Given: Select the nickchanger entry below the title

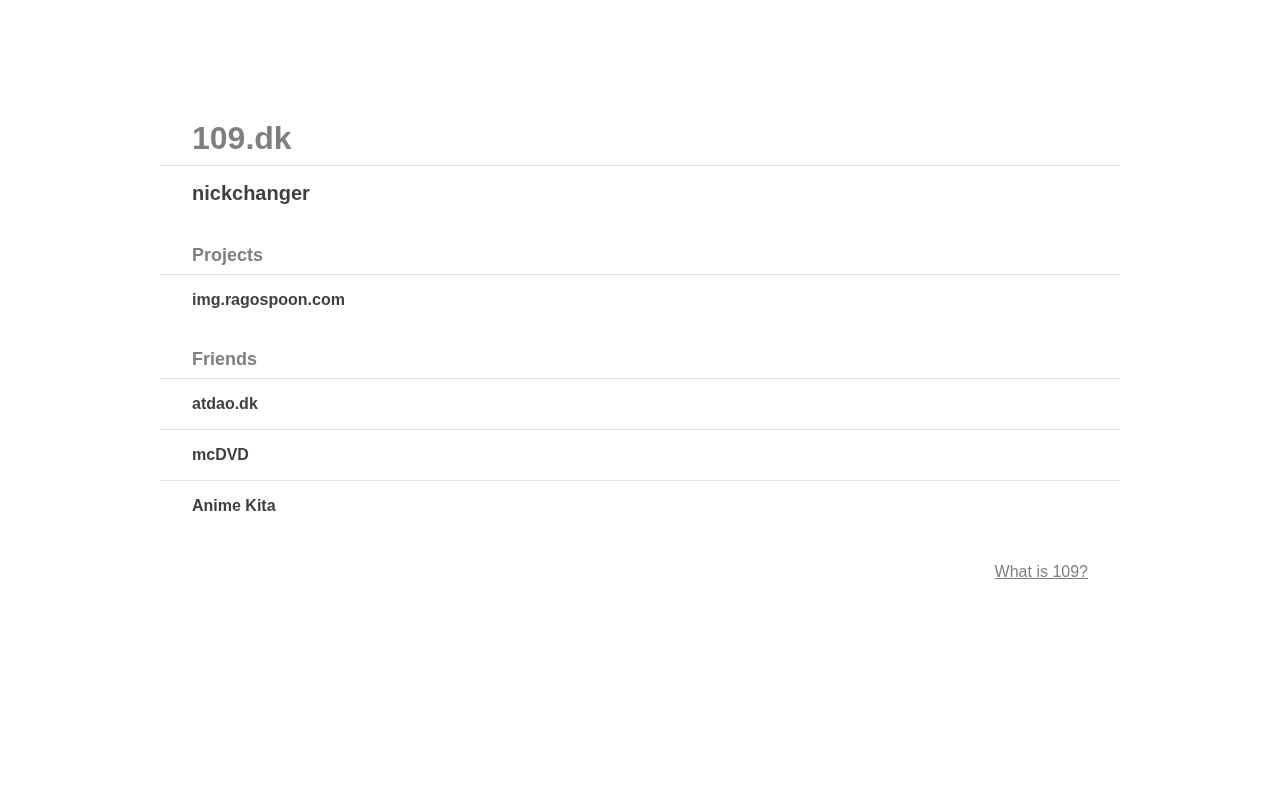Looking at the screenshot, I should pyautogui.click(x=251, y=193).
